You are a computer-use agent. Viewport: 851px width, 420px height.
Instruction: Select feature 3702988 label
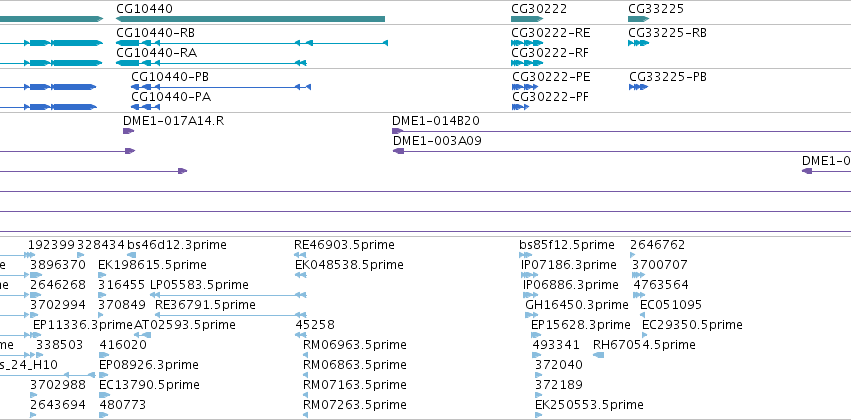(x=58, y=384)
